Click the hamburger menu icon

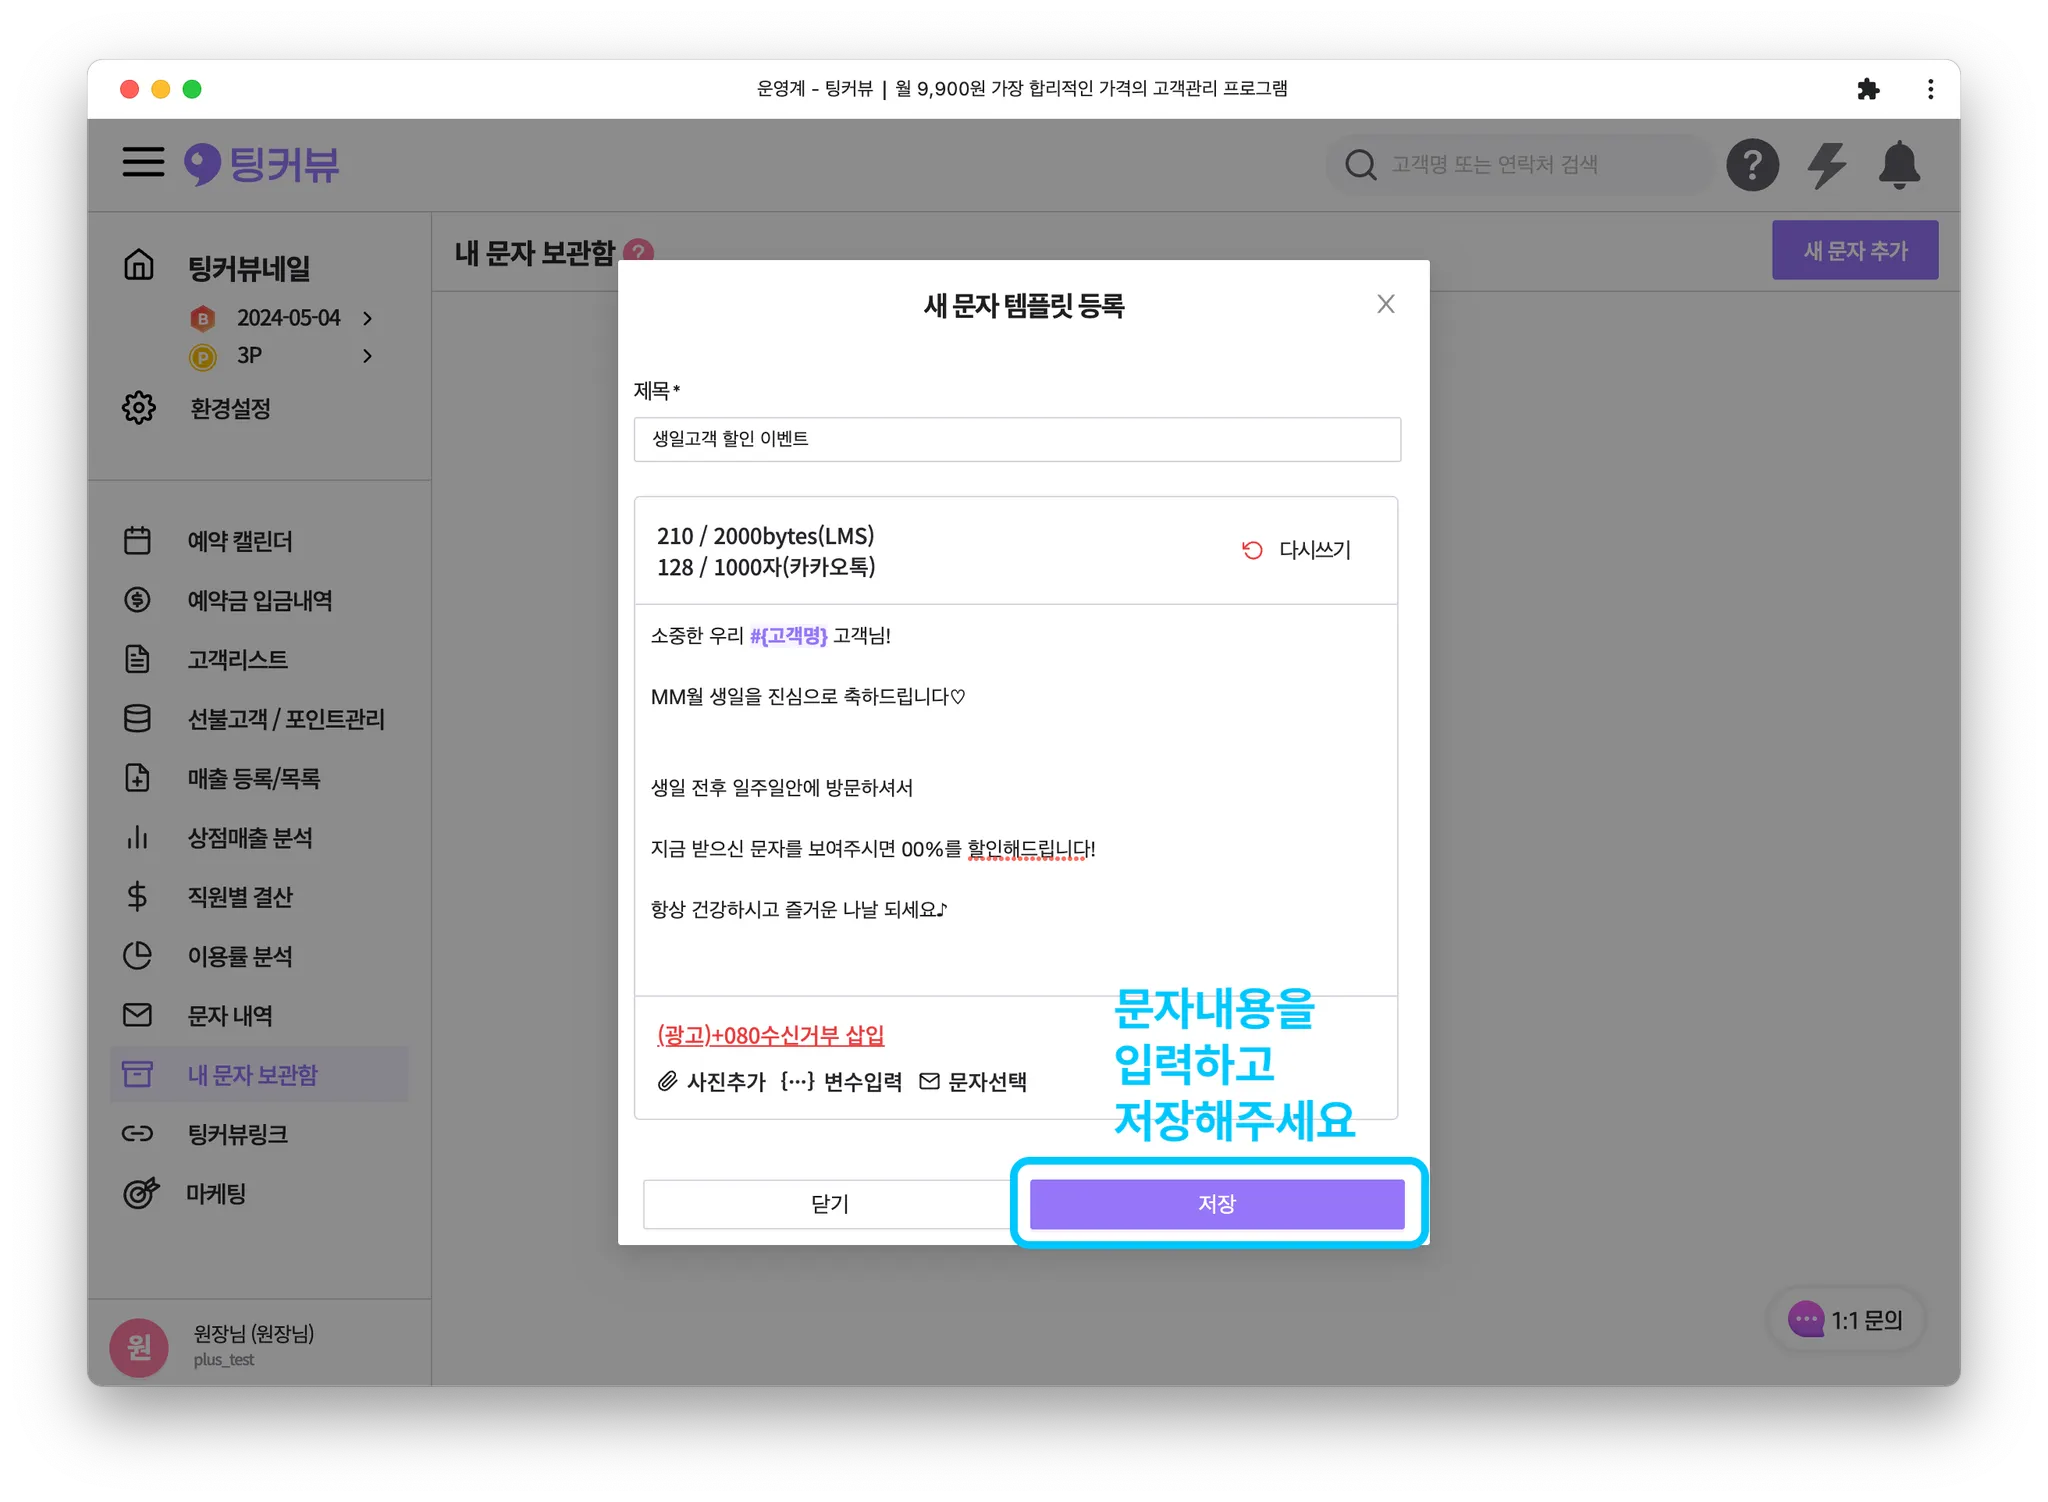tap(143, 162)
